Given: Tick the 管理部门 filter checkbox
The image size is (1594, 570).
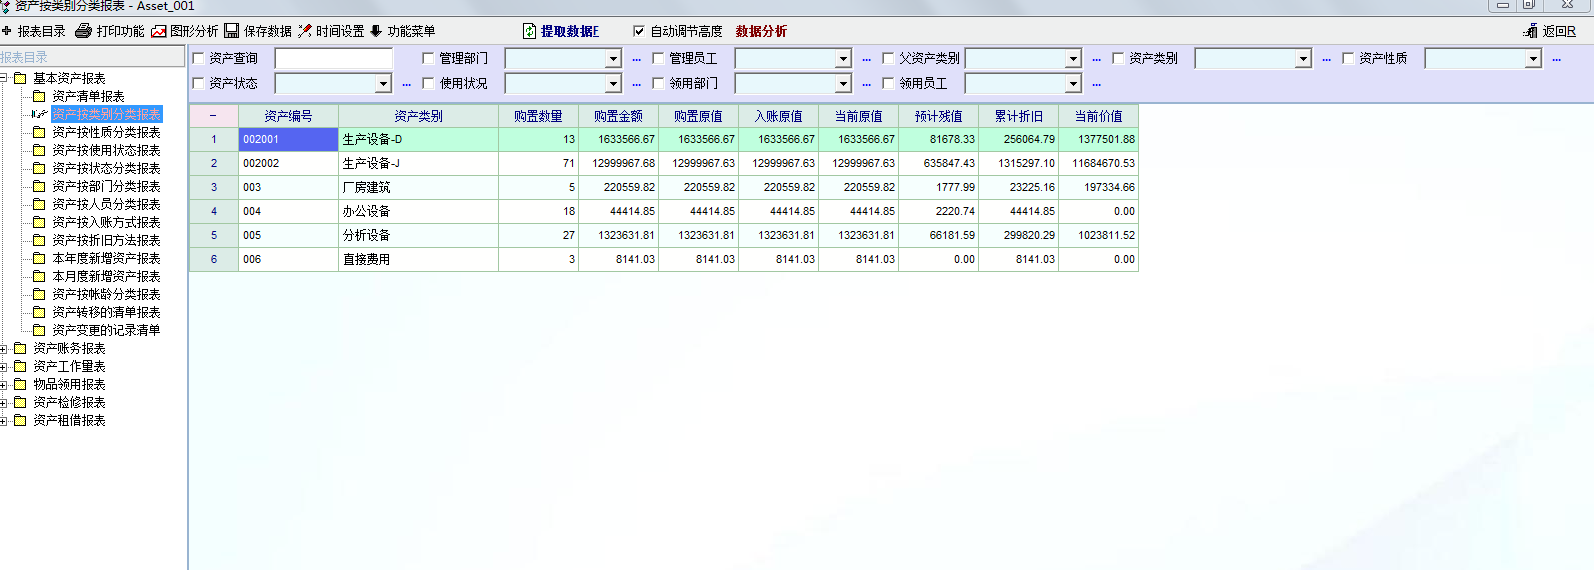Looking at the screenshot, I should (428, 59).
